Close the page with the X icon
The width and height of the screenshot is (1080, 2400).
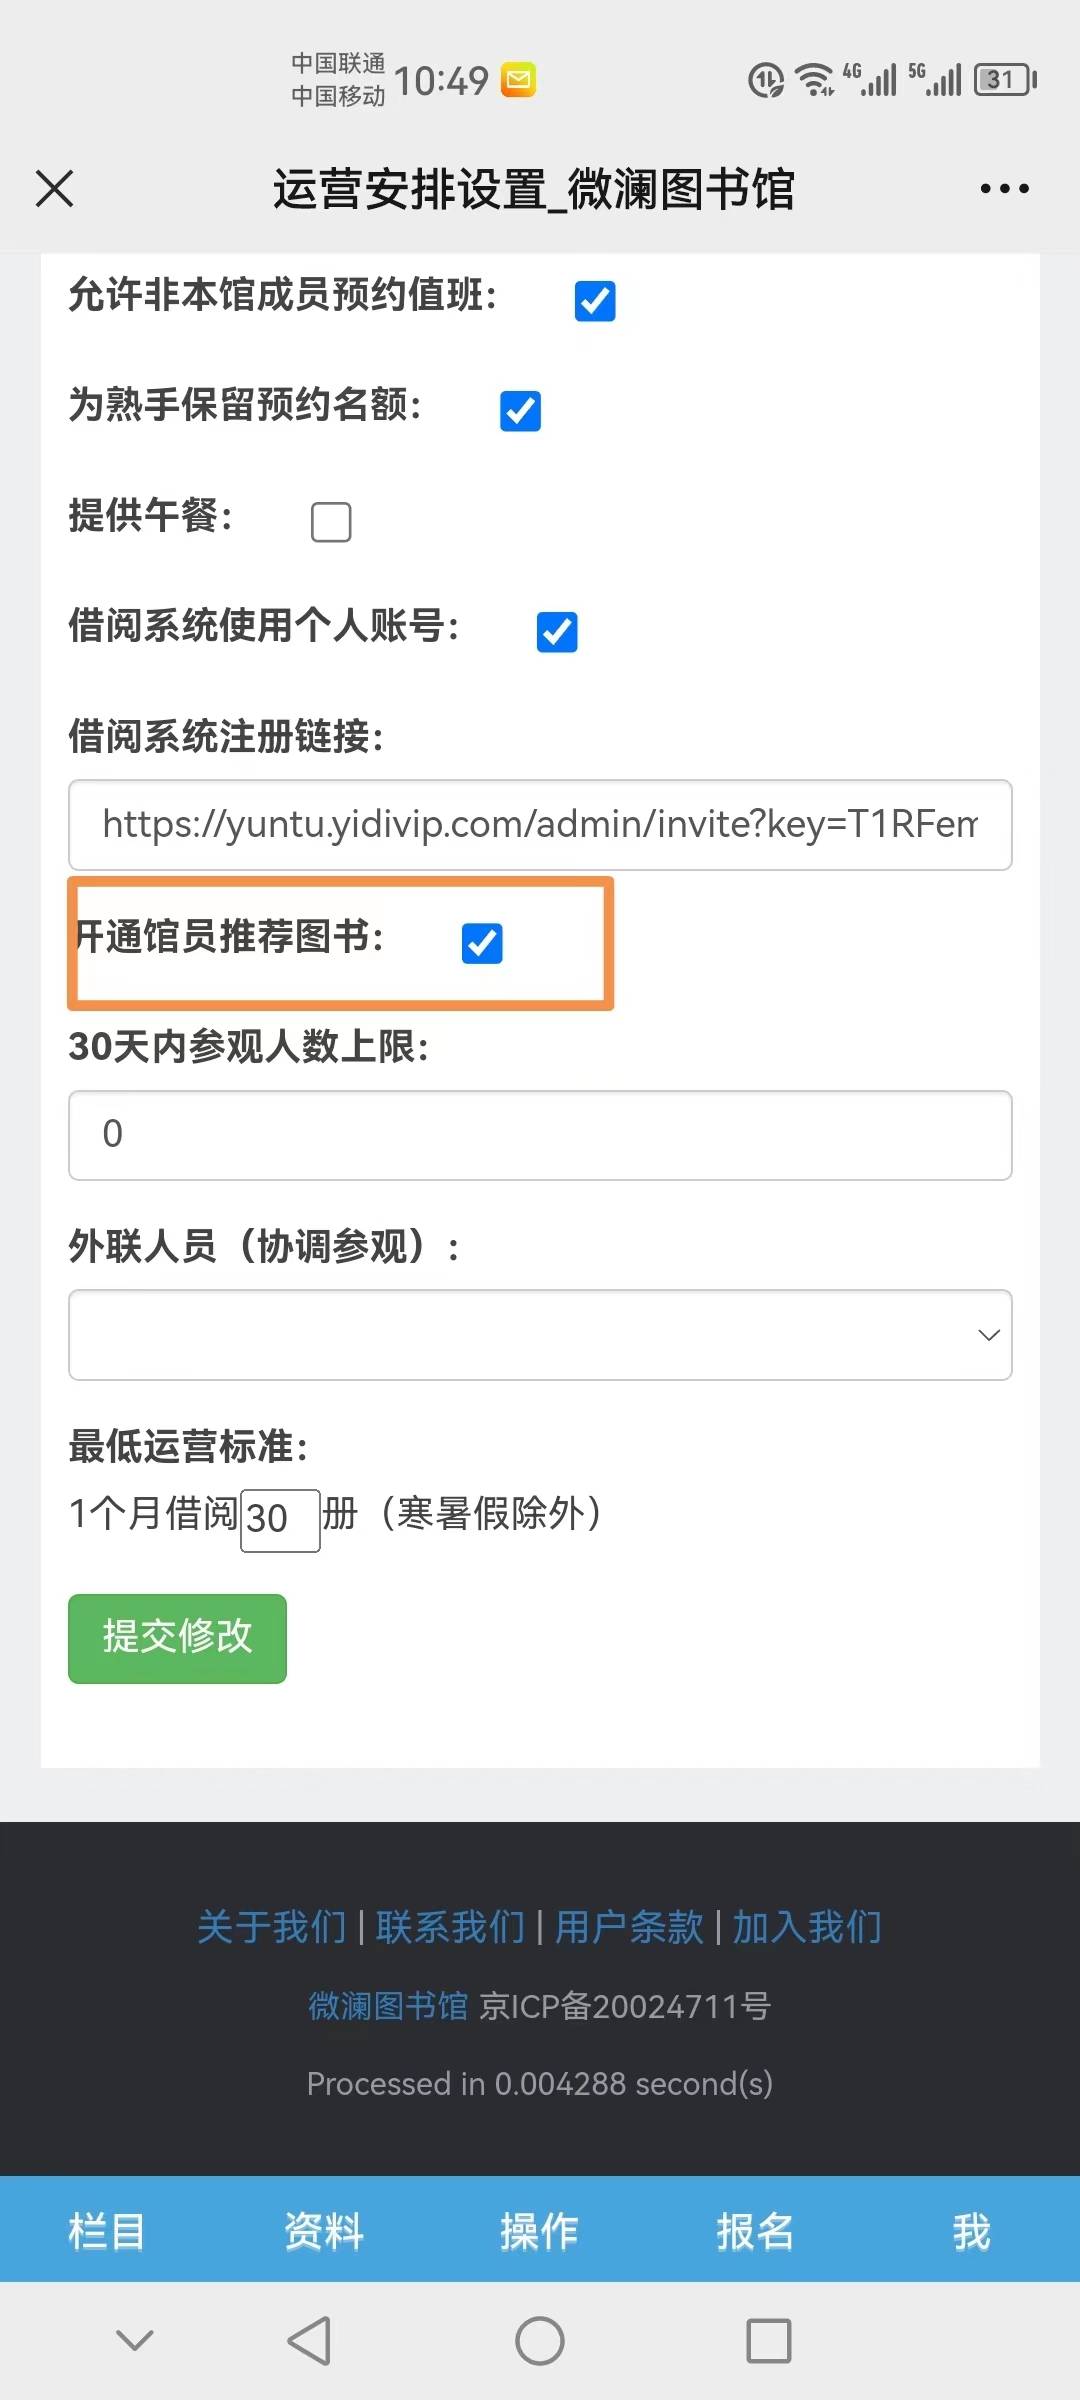tap(55, 188)
